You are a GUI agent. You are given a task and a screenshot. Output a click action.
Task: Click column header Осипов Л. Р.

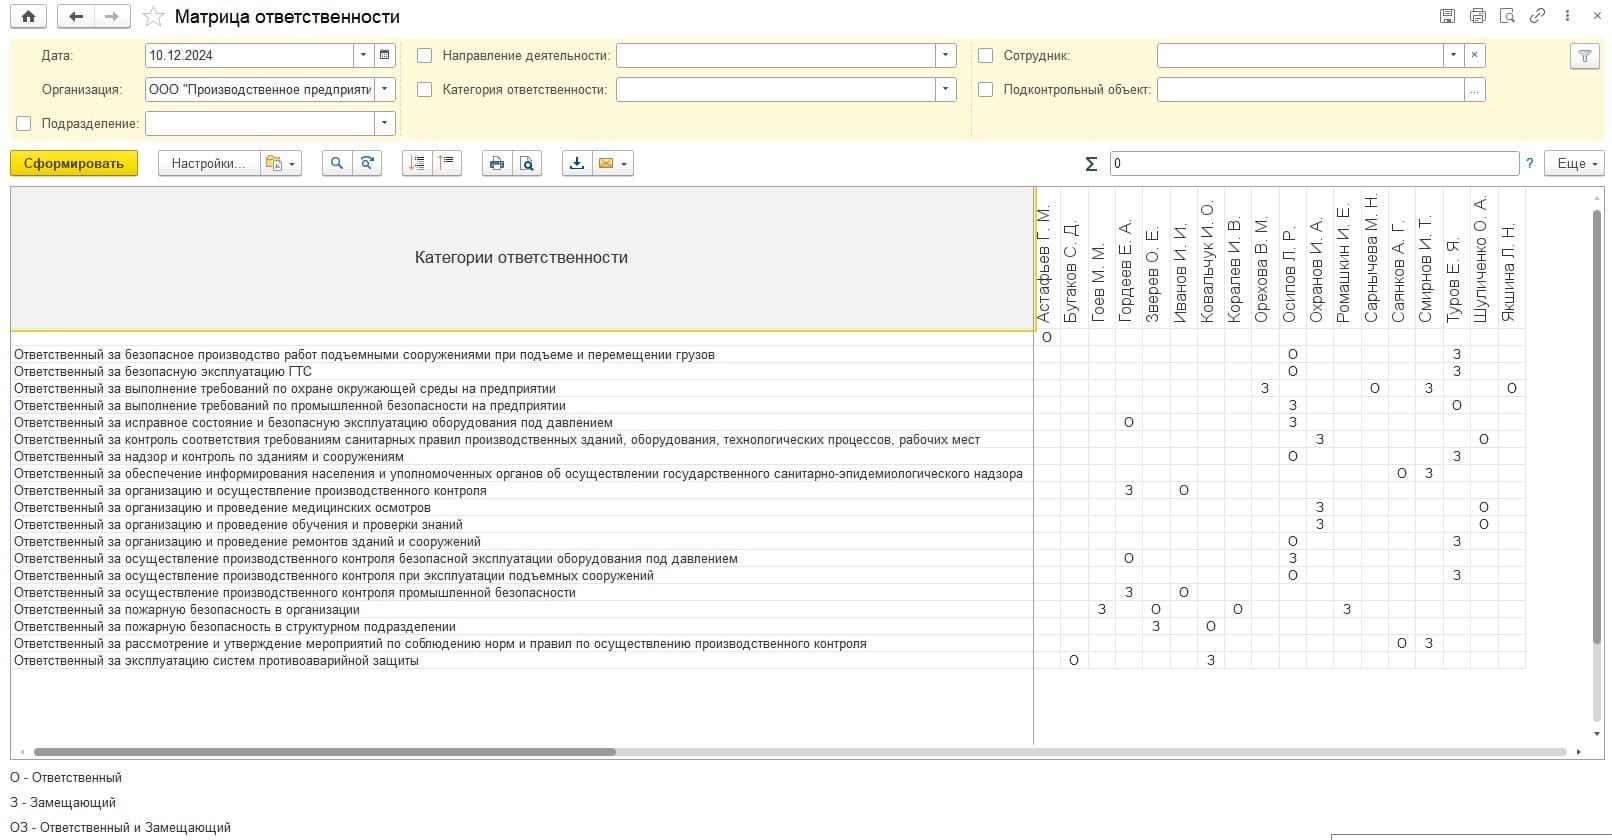1292,275
